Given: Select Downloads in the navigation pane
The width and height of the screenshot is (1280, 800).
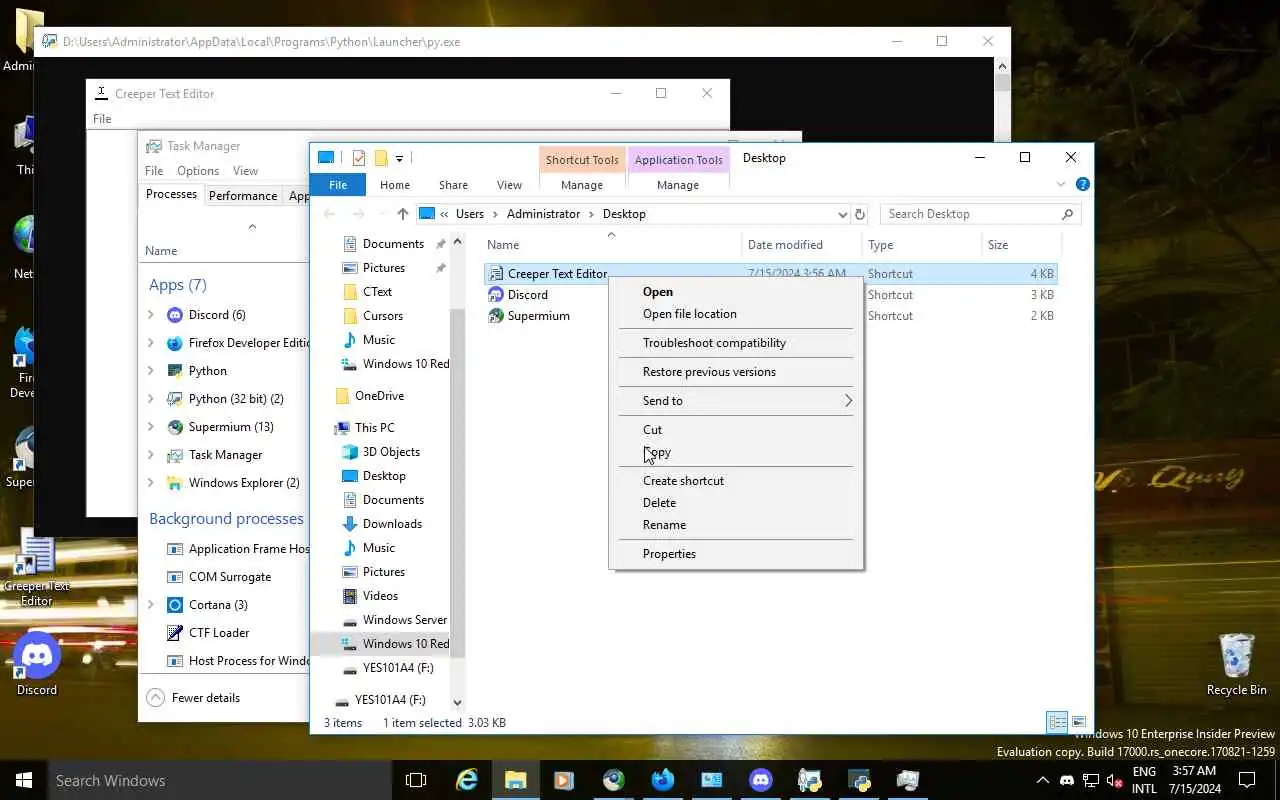Looking at the screenshot, I should point(392,524).
